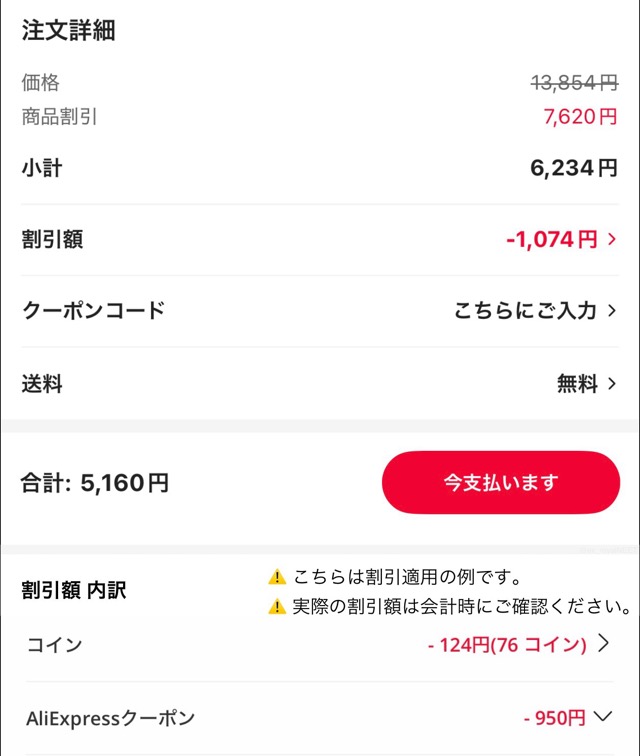
Task: Click the -950円 AliExpress coupon amount
Action: tap(554, 718)
